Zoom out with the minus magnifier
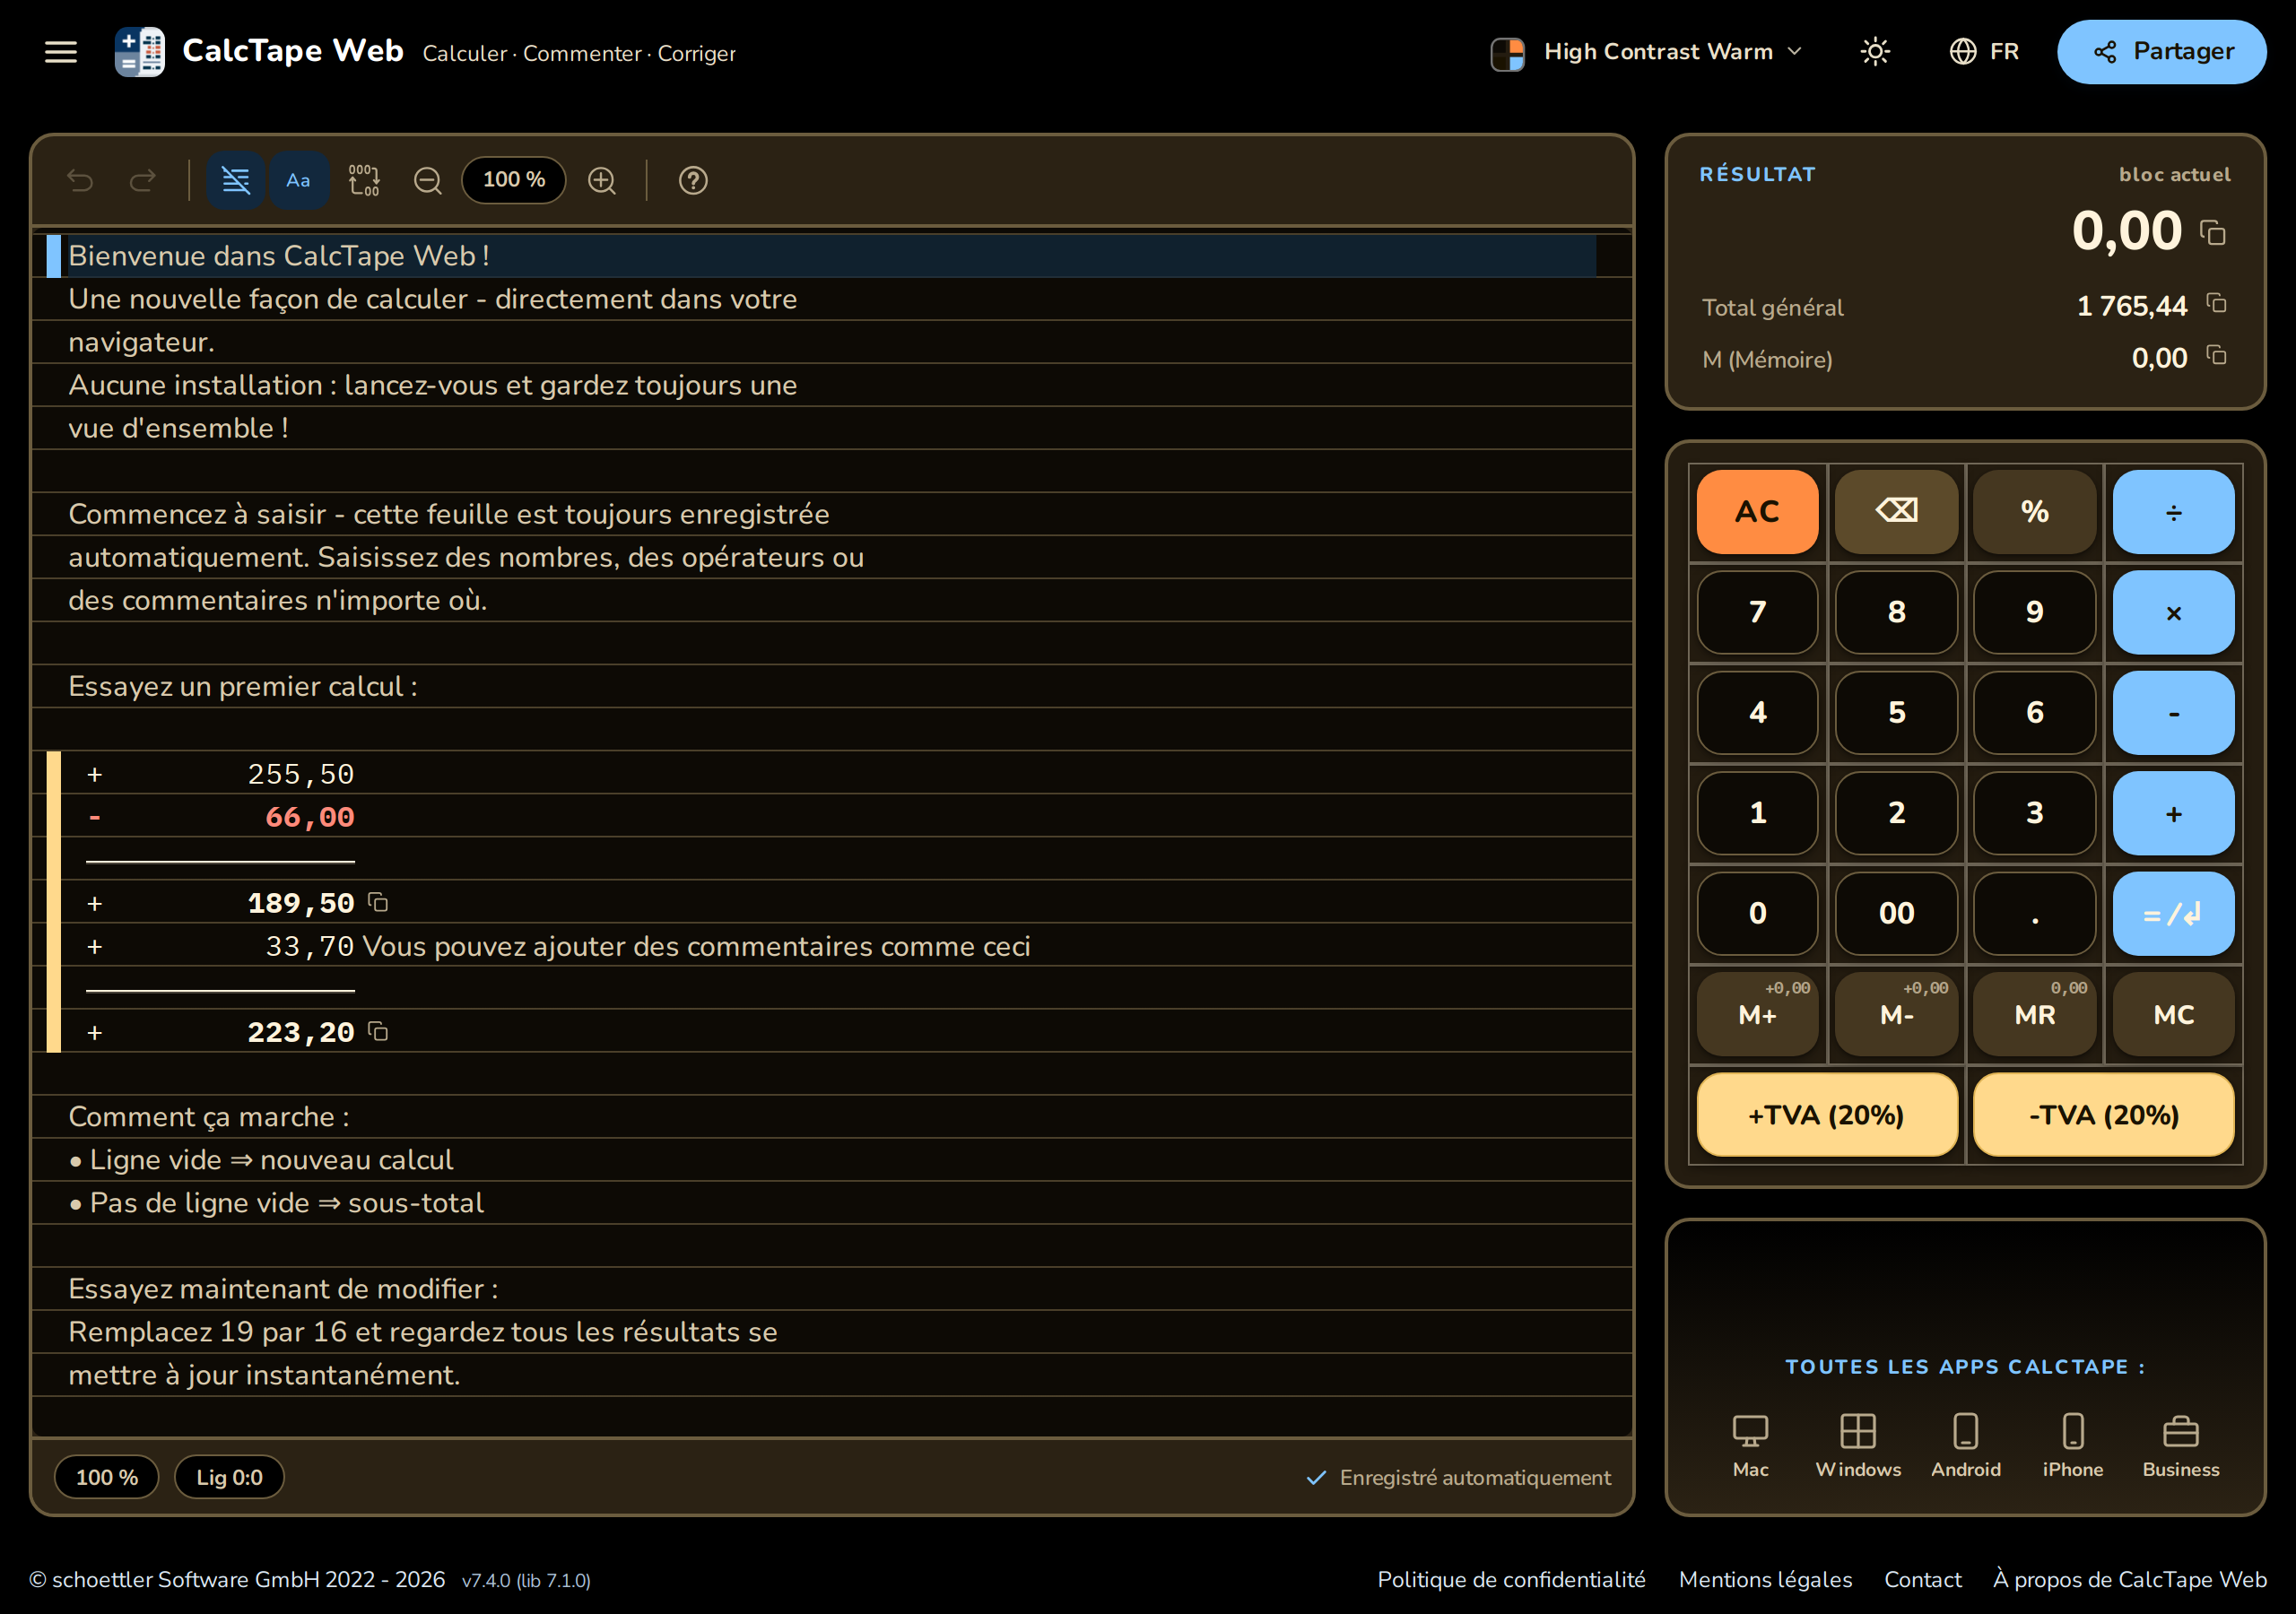This screenshot has height=1614, width=2296. click(428, 180)
